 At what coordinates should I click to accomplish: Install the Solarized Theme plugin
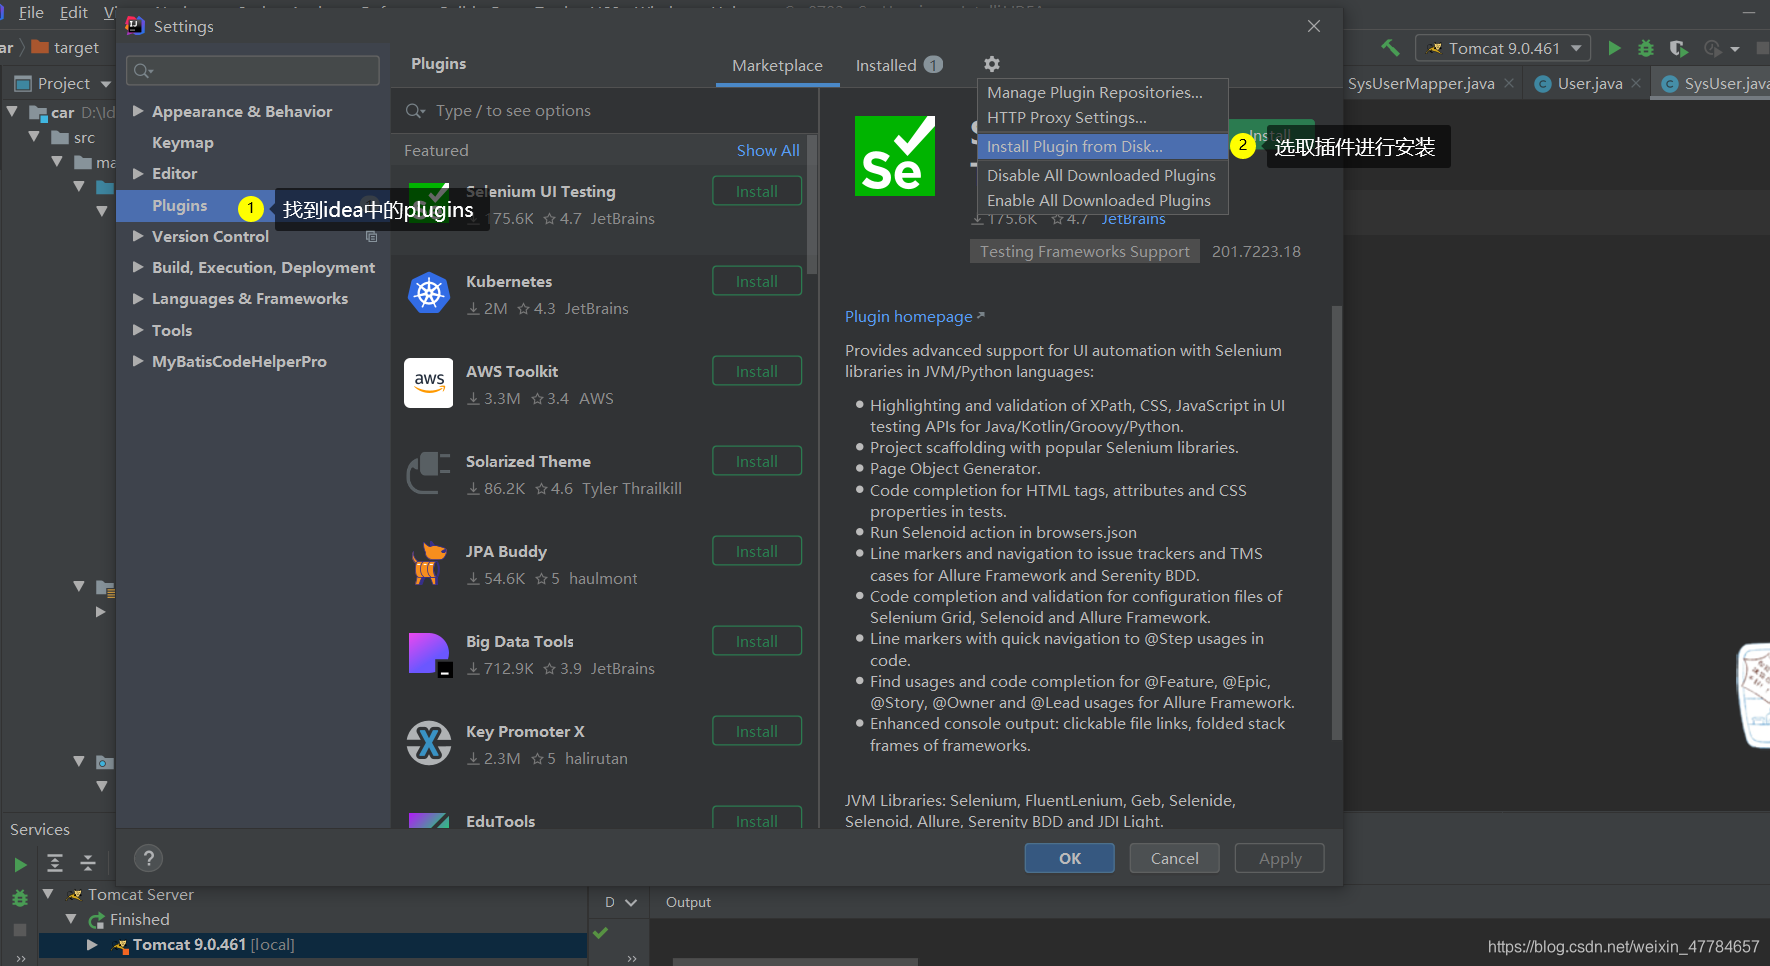(x=757, y=461)
